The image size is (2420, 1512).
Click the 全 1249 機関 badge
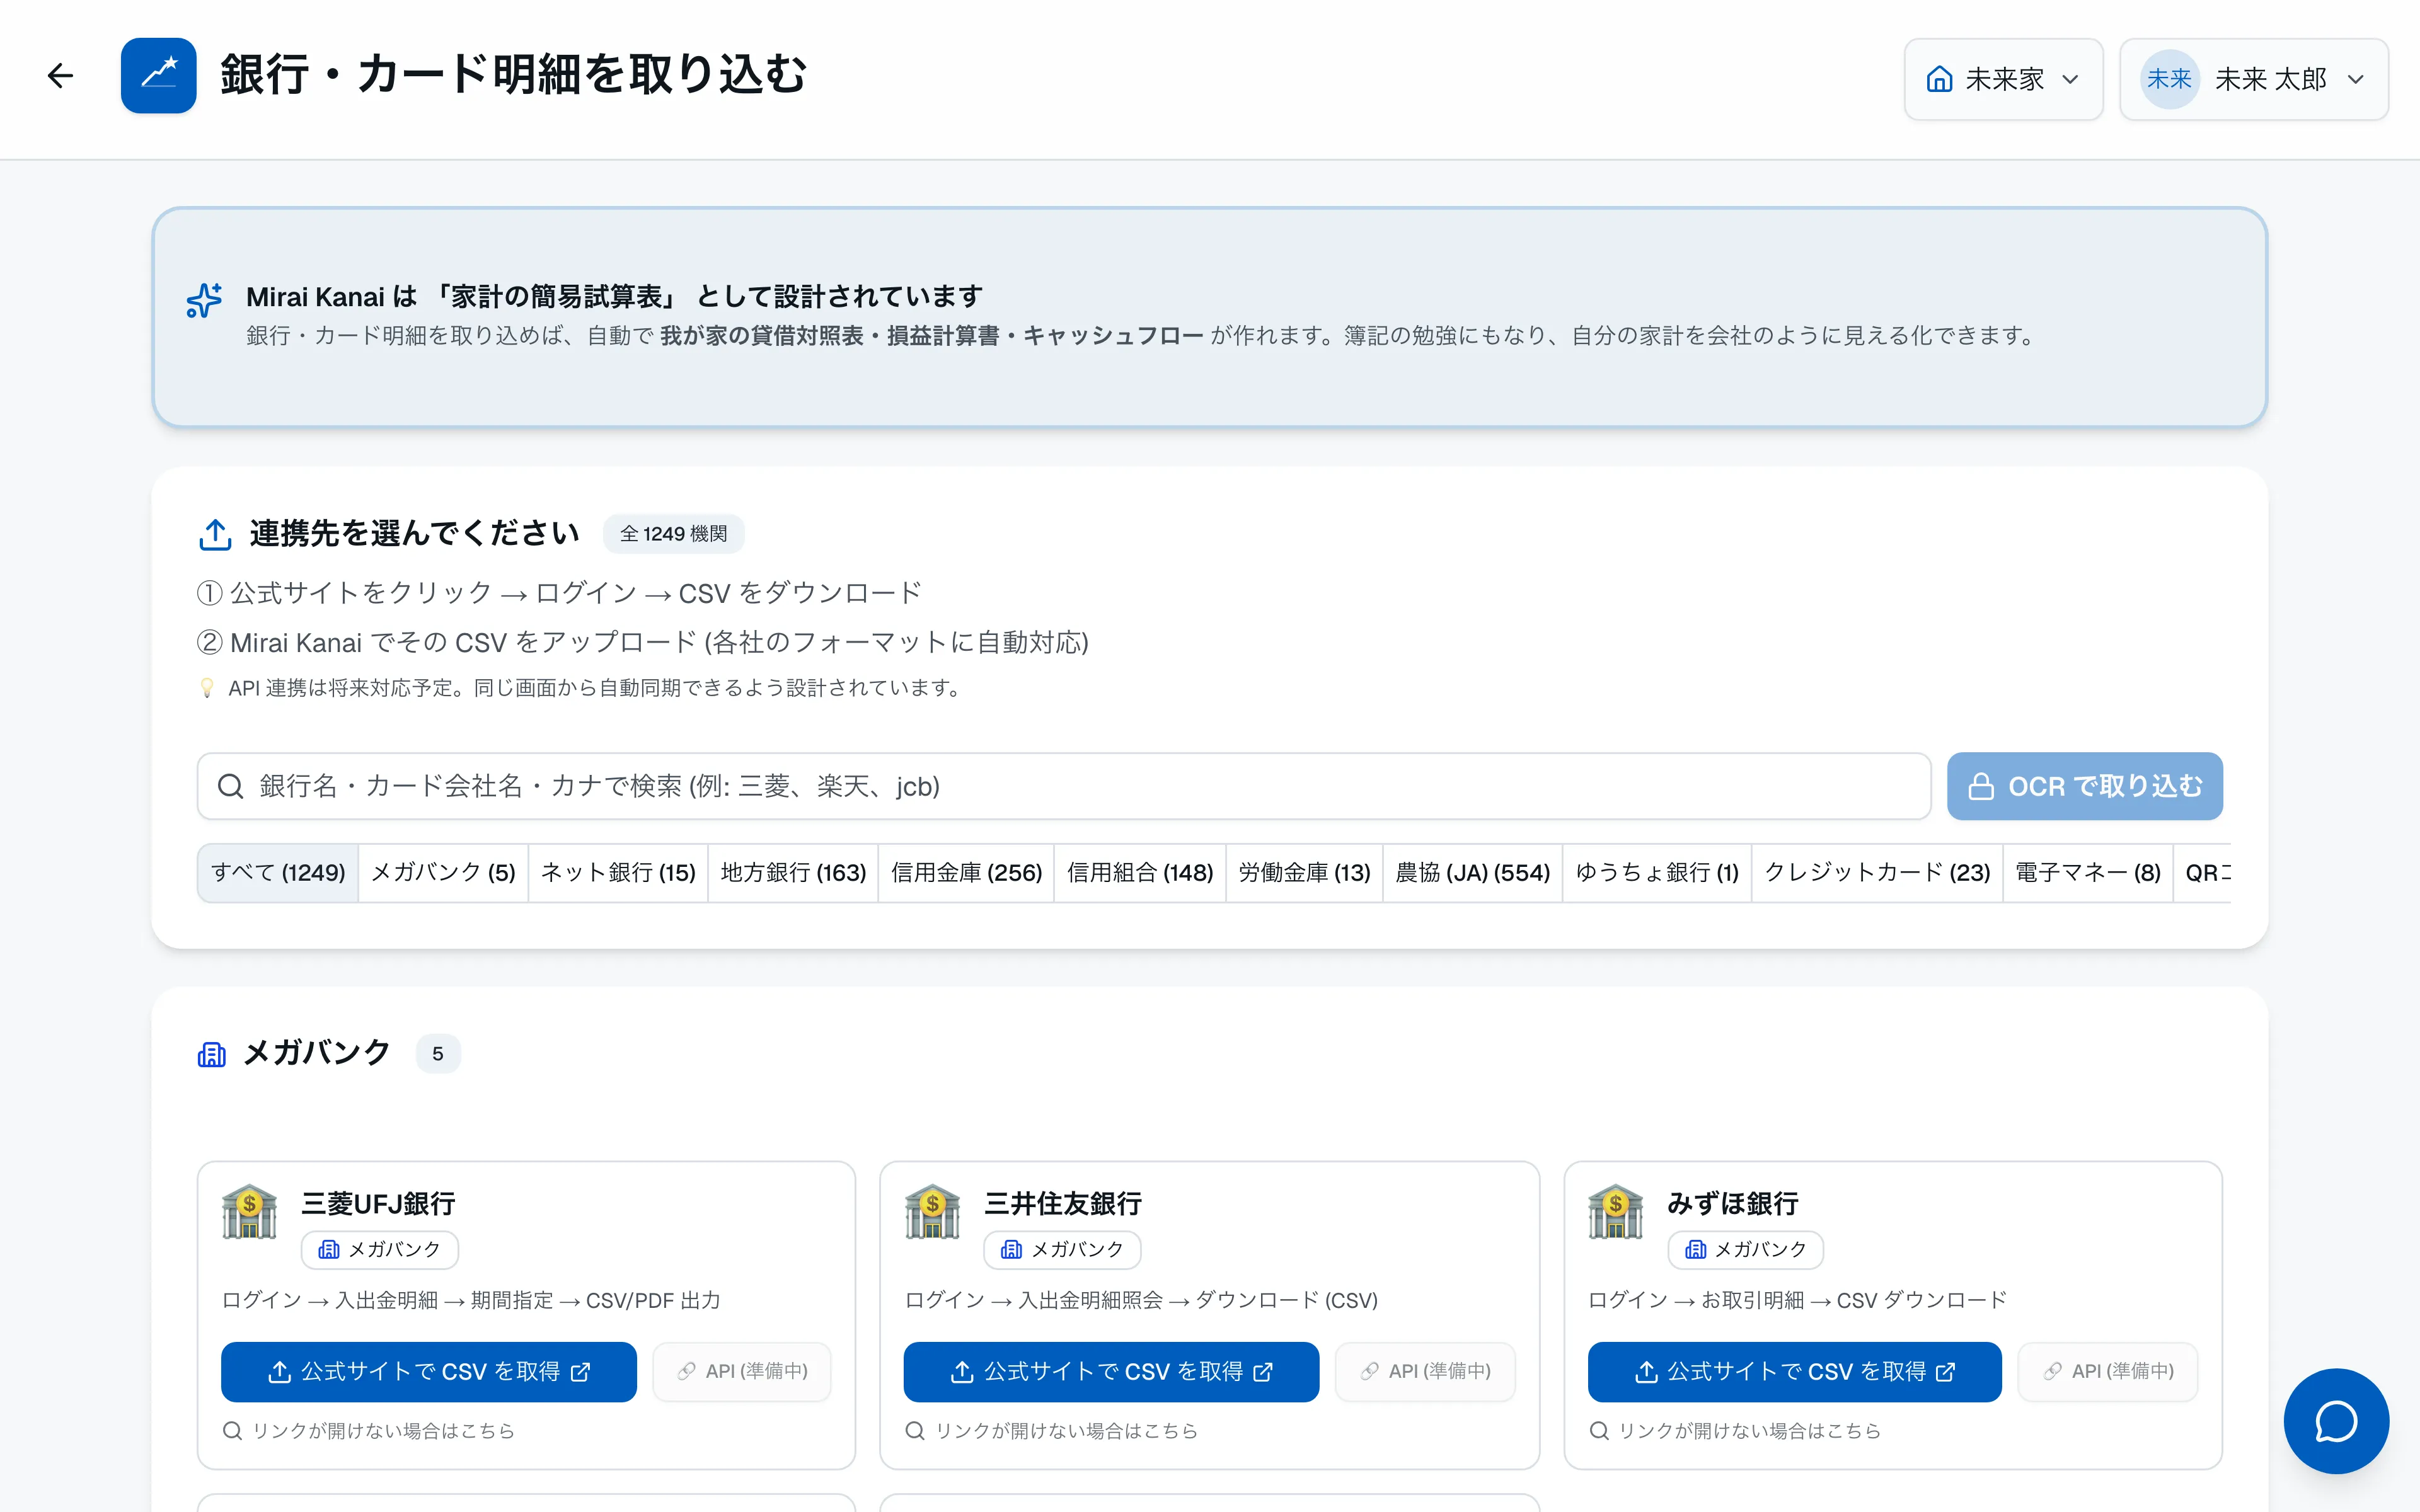click(674, 534)
